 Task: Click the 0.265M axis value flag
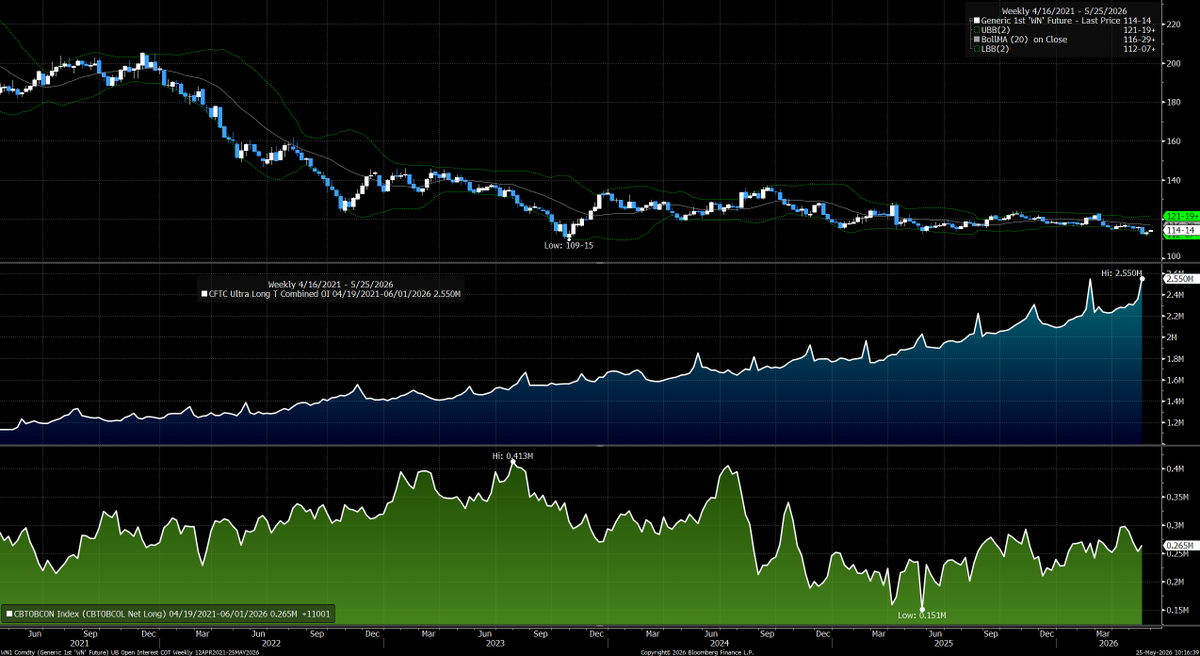tap(1182, 545)
